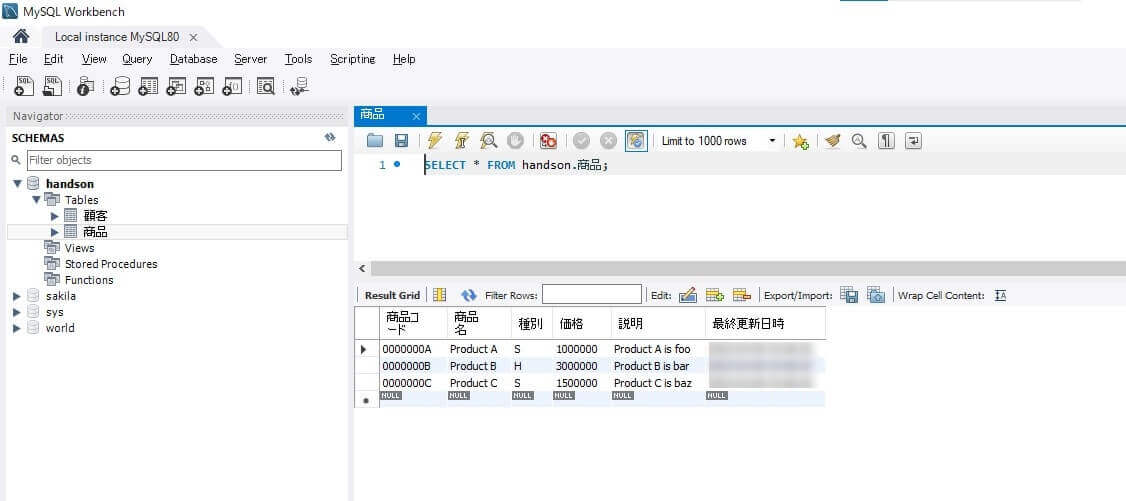Screen dimensions: 1126x501
Task: Open SQL script file icon
Action: pyautogui.click(x=52, y=86)
